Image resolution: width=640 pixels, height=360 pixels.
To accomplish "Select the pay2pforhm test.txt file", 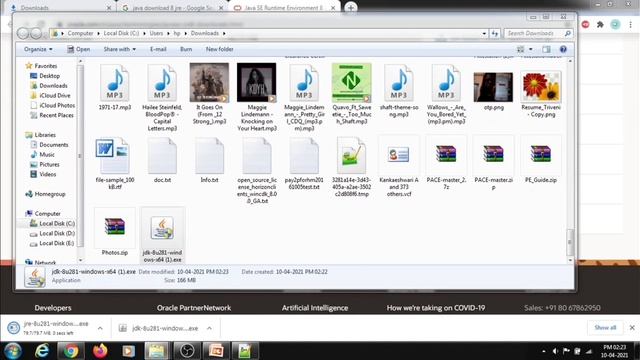I will [304, 156].
